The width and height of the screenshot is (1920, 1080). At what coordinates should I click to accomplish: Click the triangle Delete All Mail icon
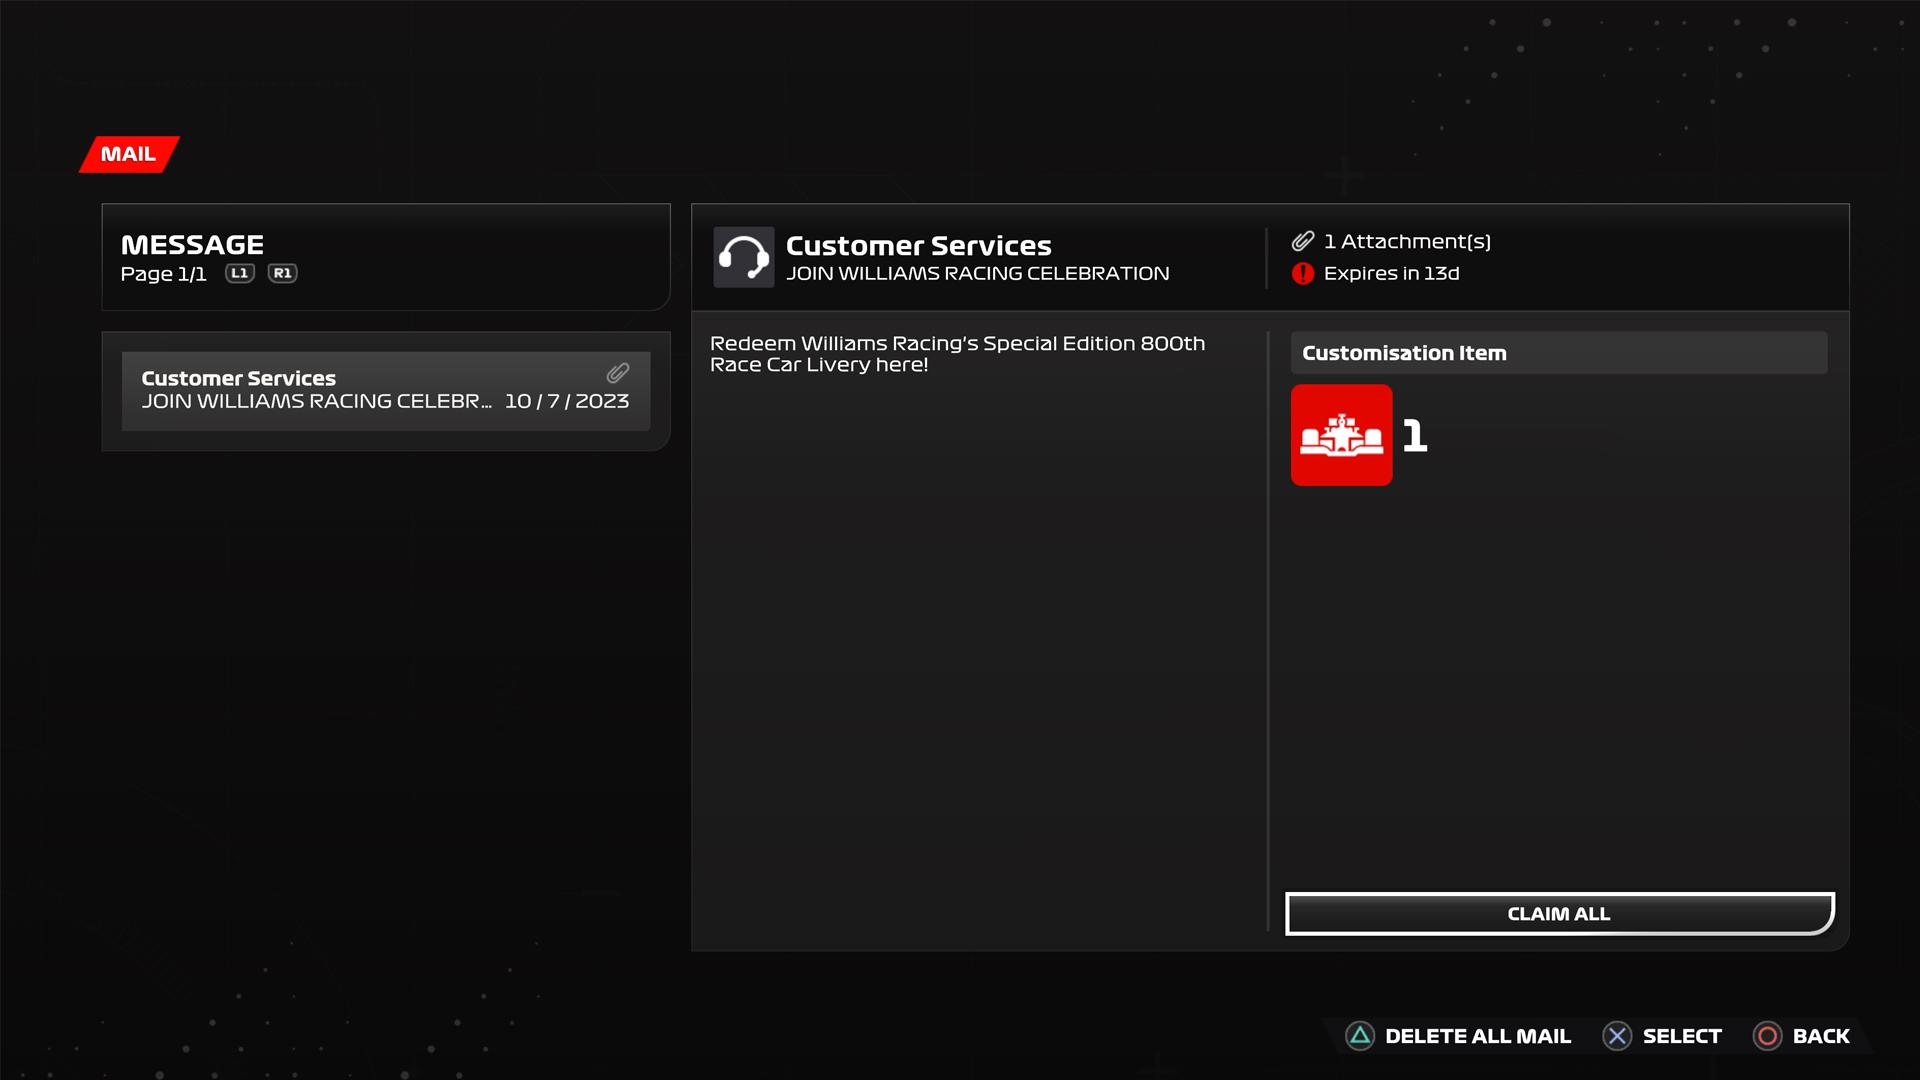click(1360, 1036)
